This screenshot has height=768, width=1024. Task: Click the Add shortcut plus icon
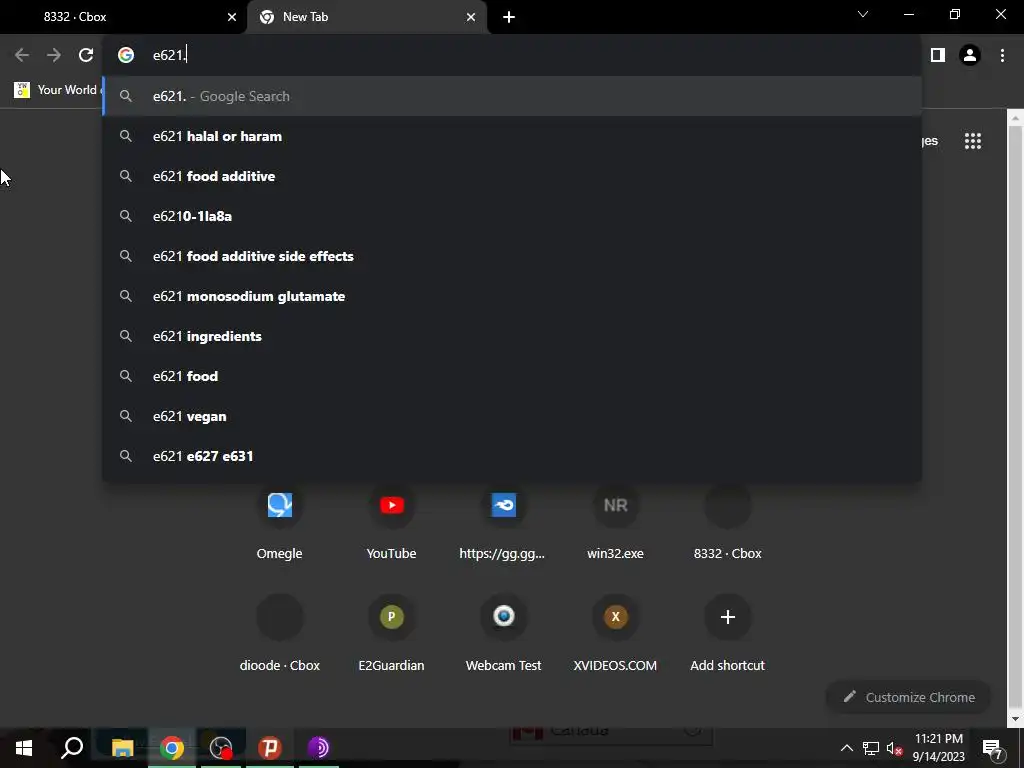coord(728,616)
